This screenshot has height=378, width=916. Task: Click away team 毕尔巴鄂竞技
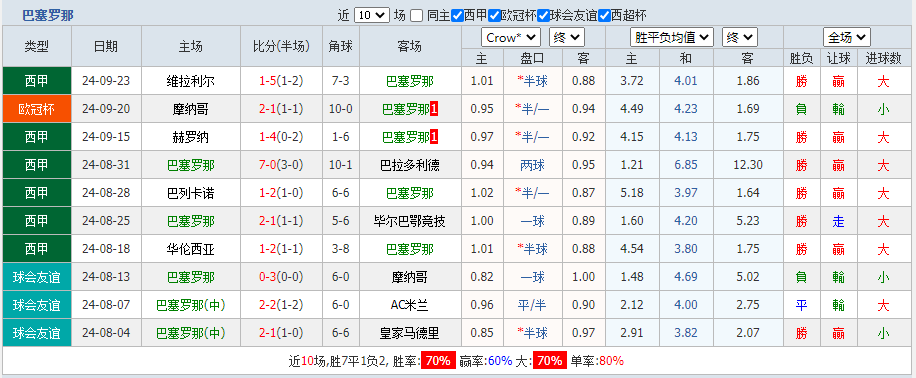click(x=410, y=221)
